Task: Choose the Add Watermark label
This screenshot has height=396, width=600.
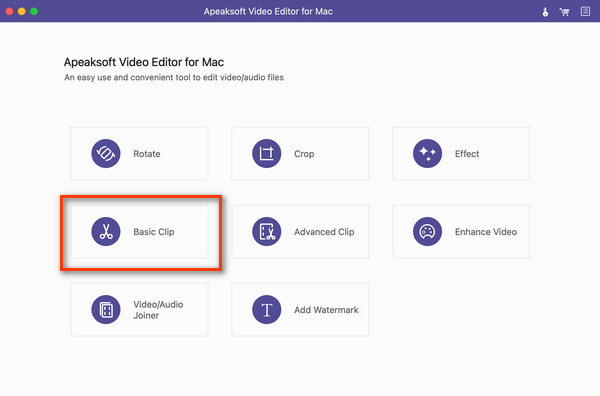Action: pos(326,310)
